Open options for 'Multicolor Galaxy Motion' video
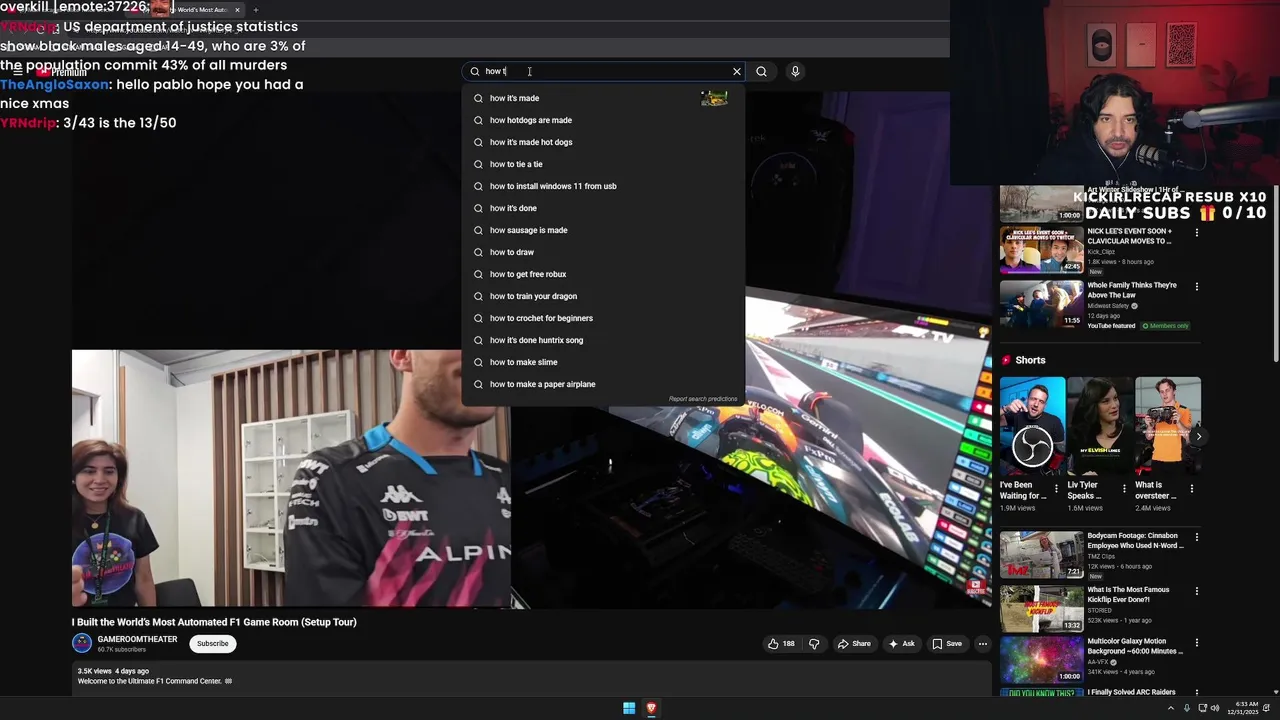This screenshot has width=1280, height=720. tap(1196, 643)
